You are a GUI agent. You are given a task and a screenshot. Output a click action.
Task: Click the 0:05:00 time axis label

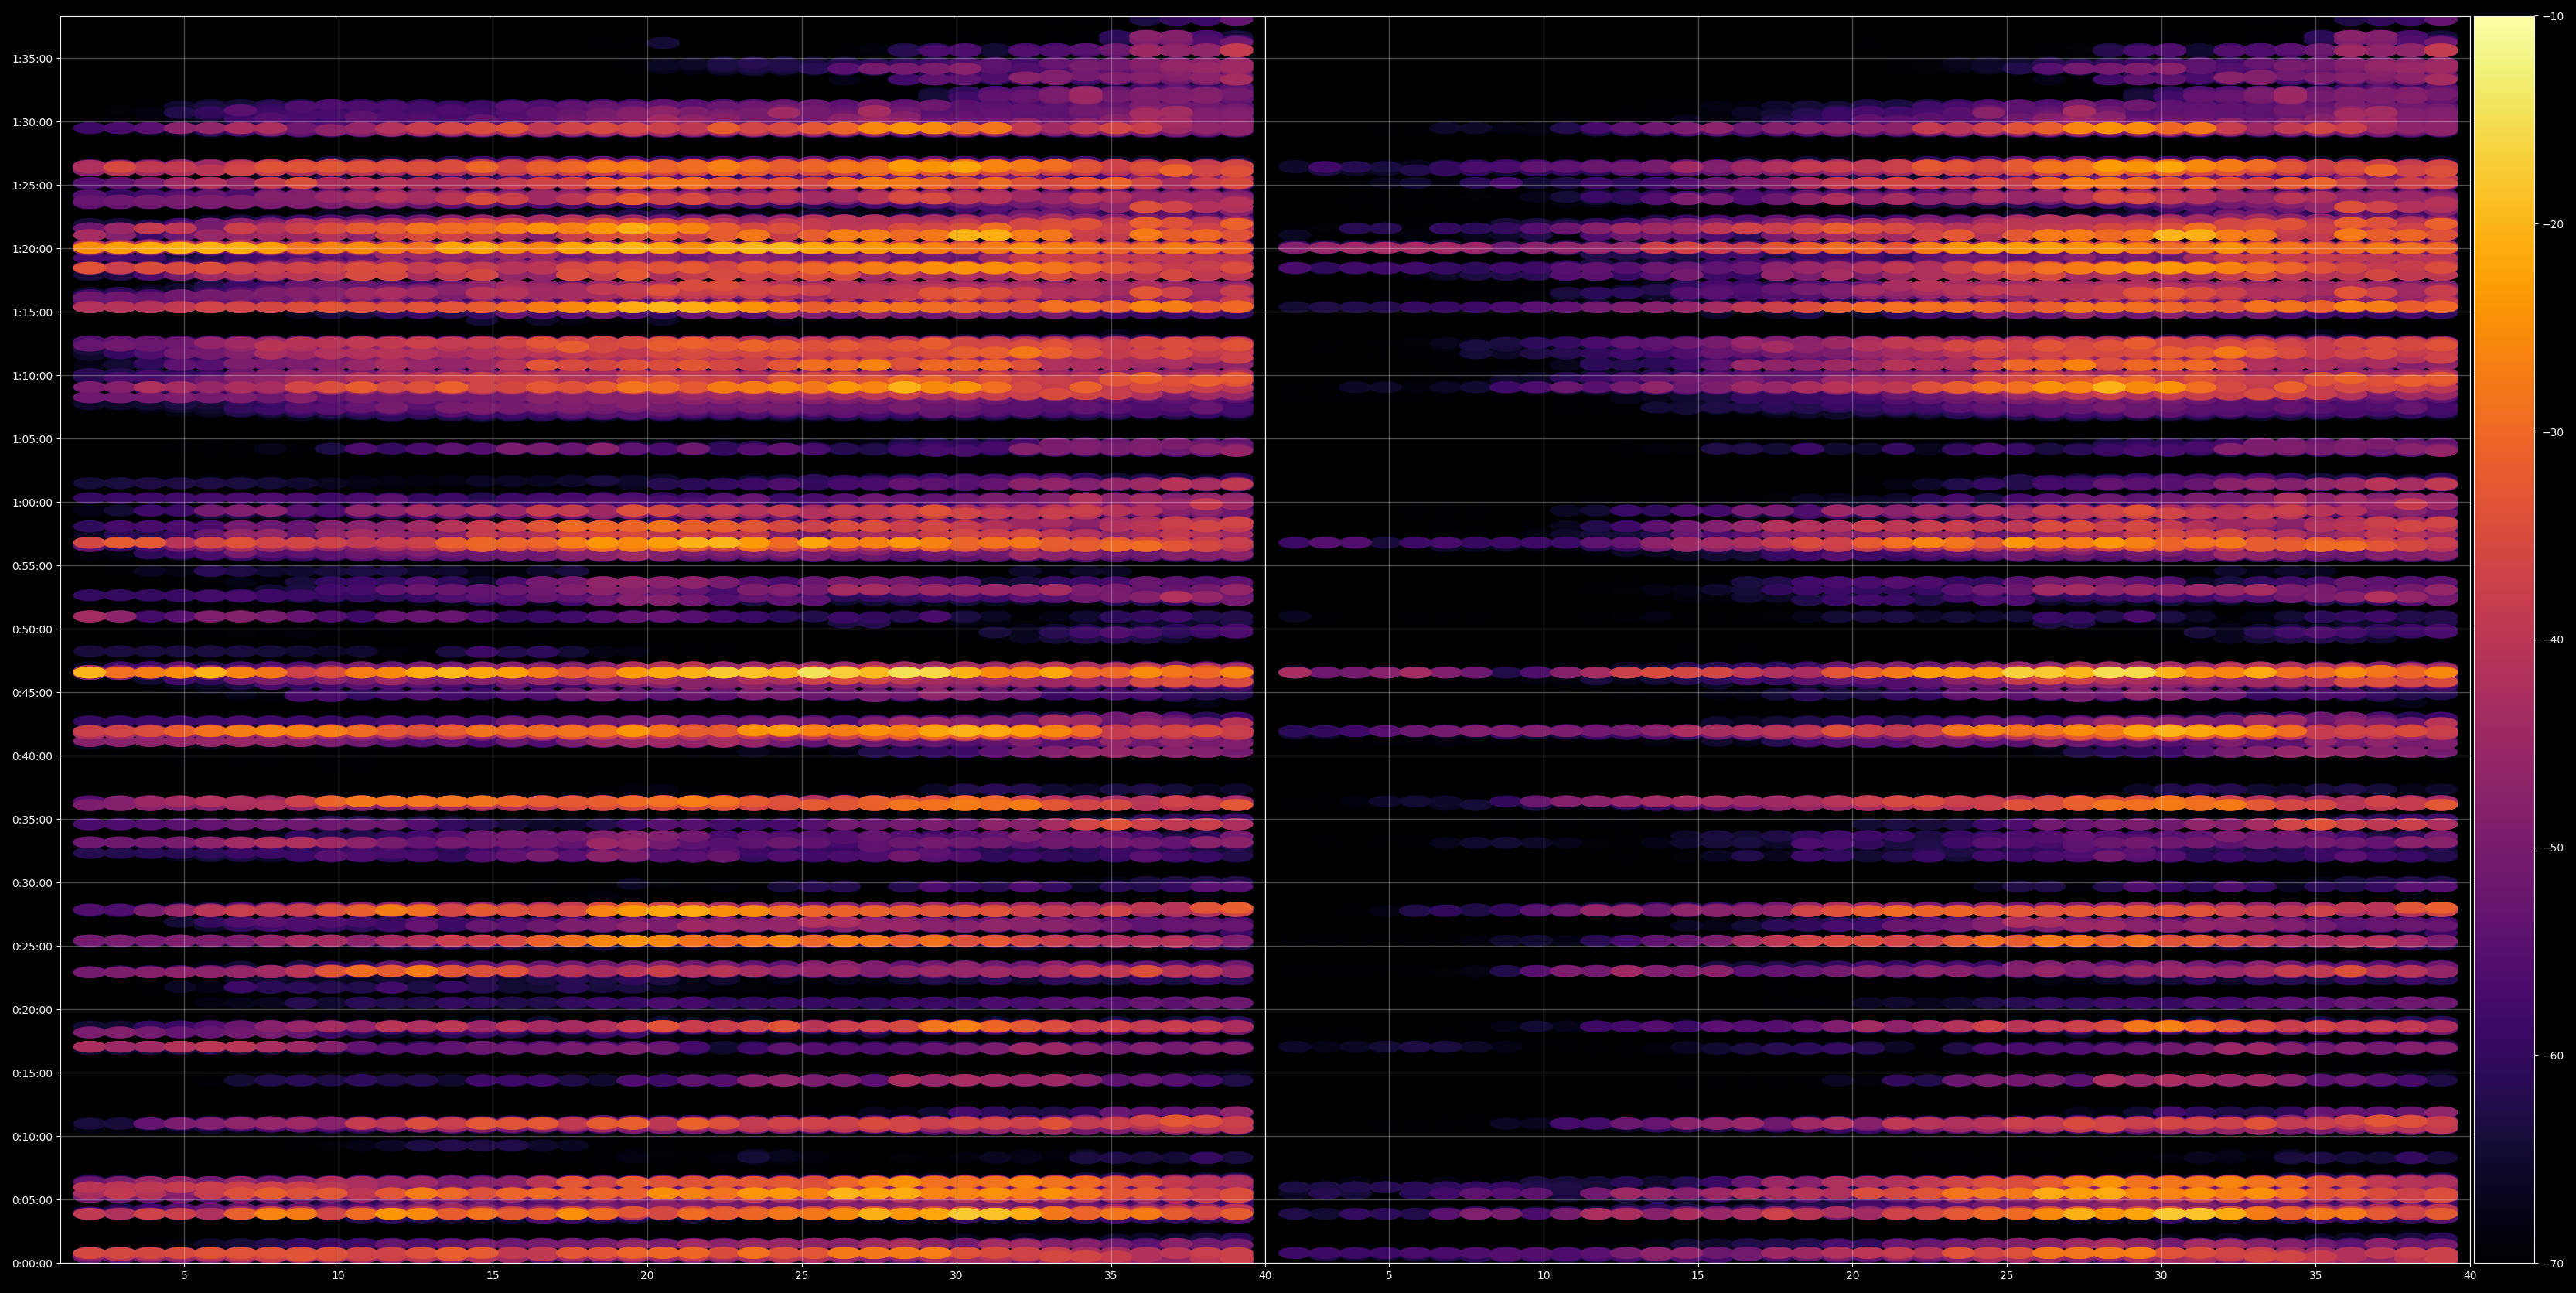33,1200
